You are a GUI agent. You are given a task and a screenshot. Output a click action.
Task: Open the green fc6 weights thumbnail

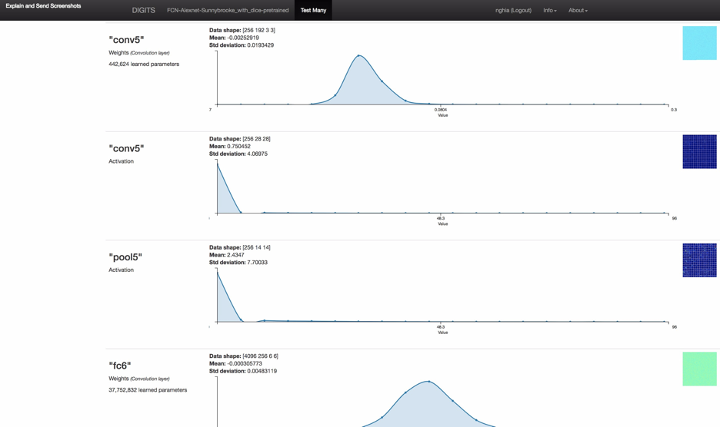[699, 369]
